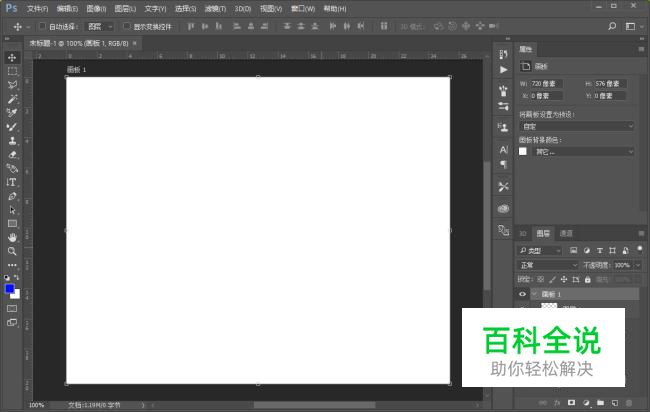This screenshot has width=650, height=412.
Task: Open the tool presets crossed-tools icon
Action: 503,187
